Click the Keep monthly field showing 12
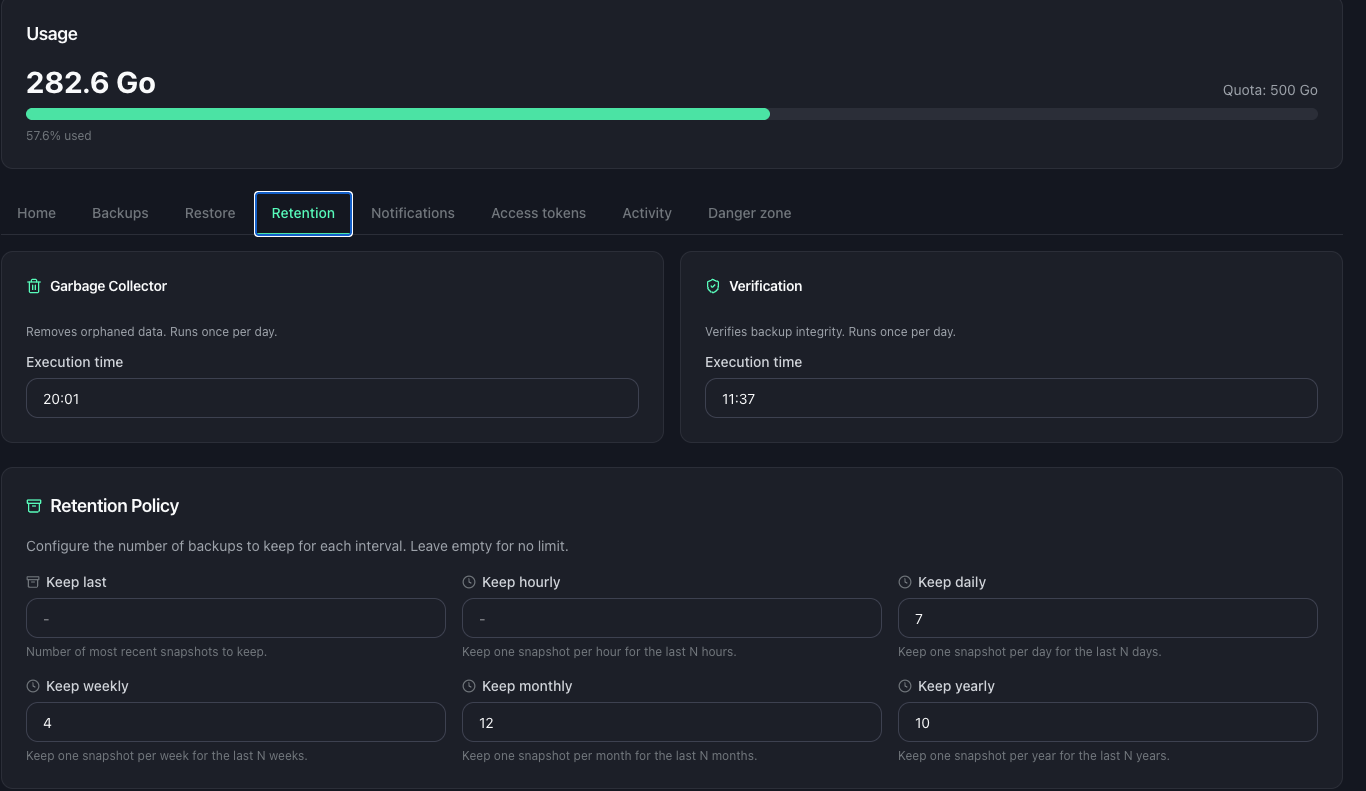The width and height of the screenshot is (1366, 791). (672, 722)
